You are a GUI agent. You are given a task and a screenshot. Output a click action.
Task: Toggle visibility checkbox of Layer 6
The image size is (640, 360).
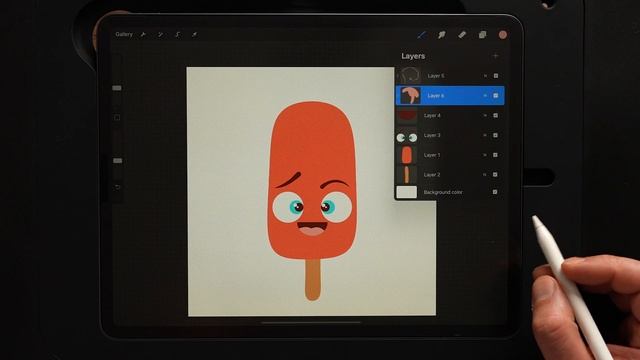(x=496, y=96)
